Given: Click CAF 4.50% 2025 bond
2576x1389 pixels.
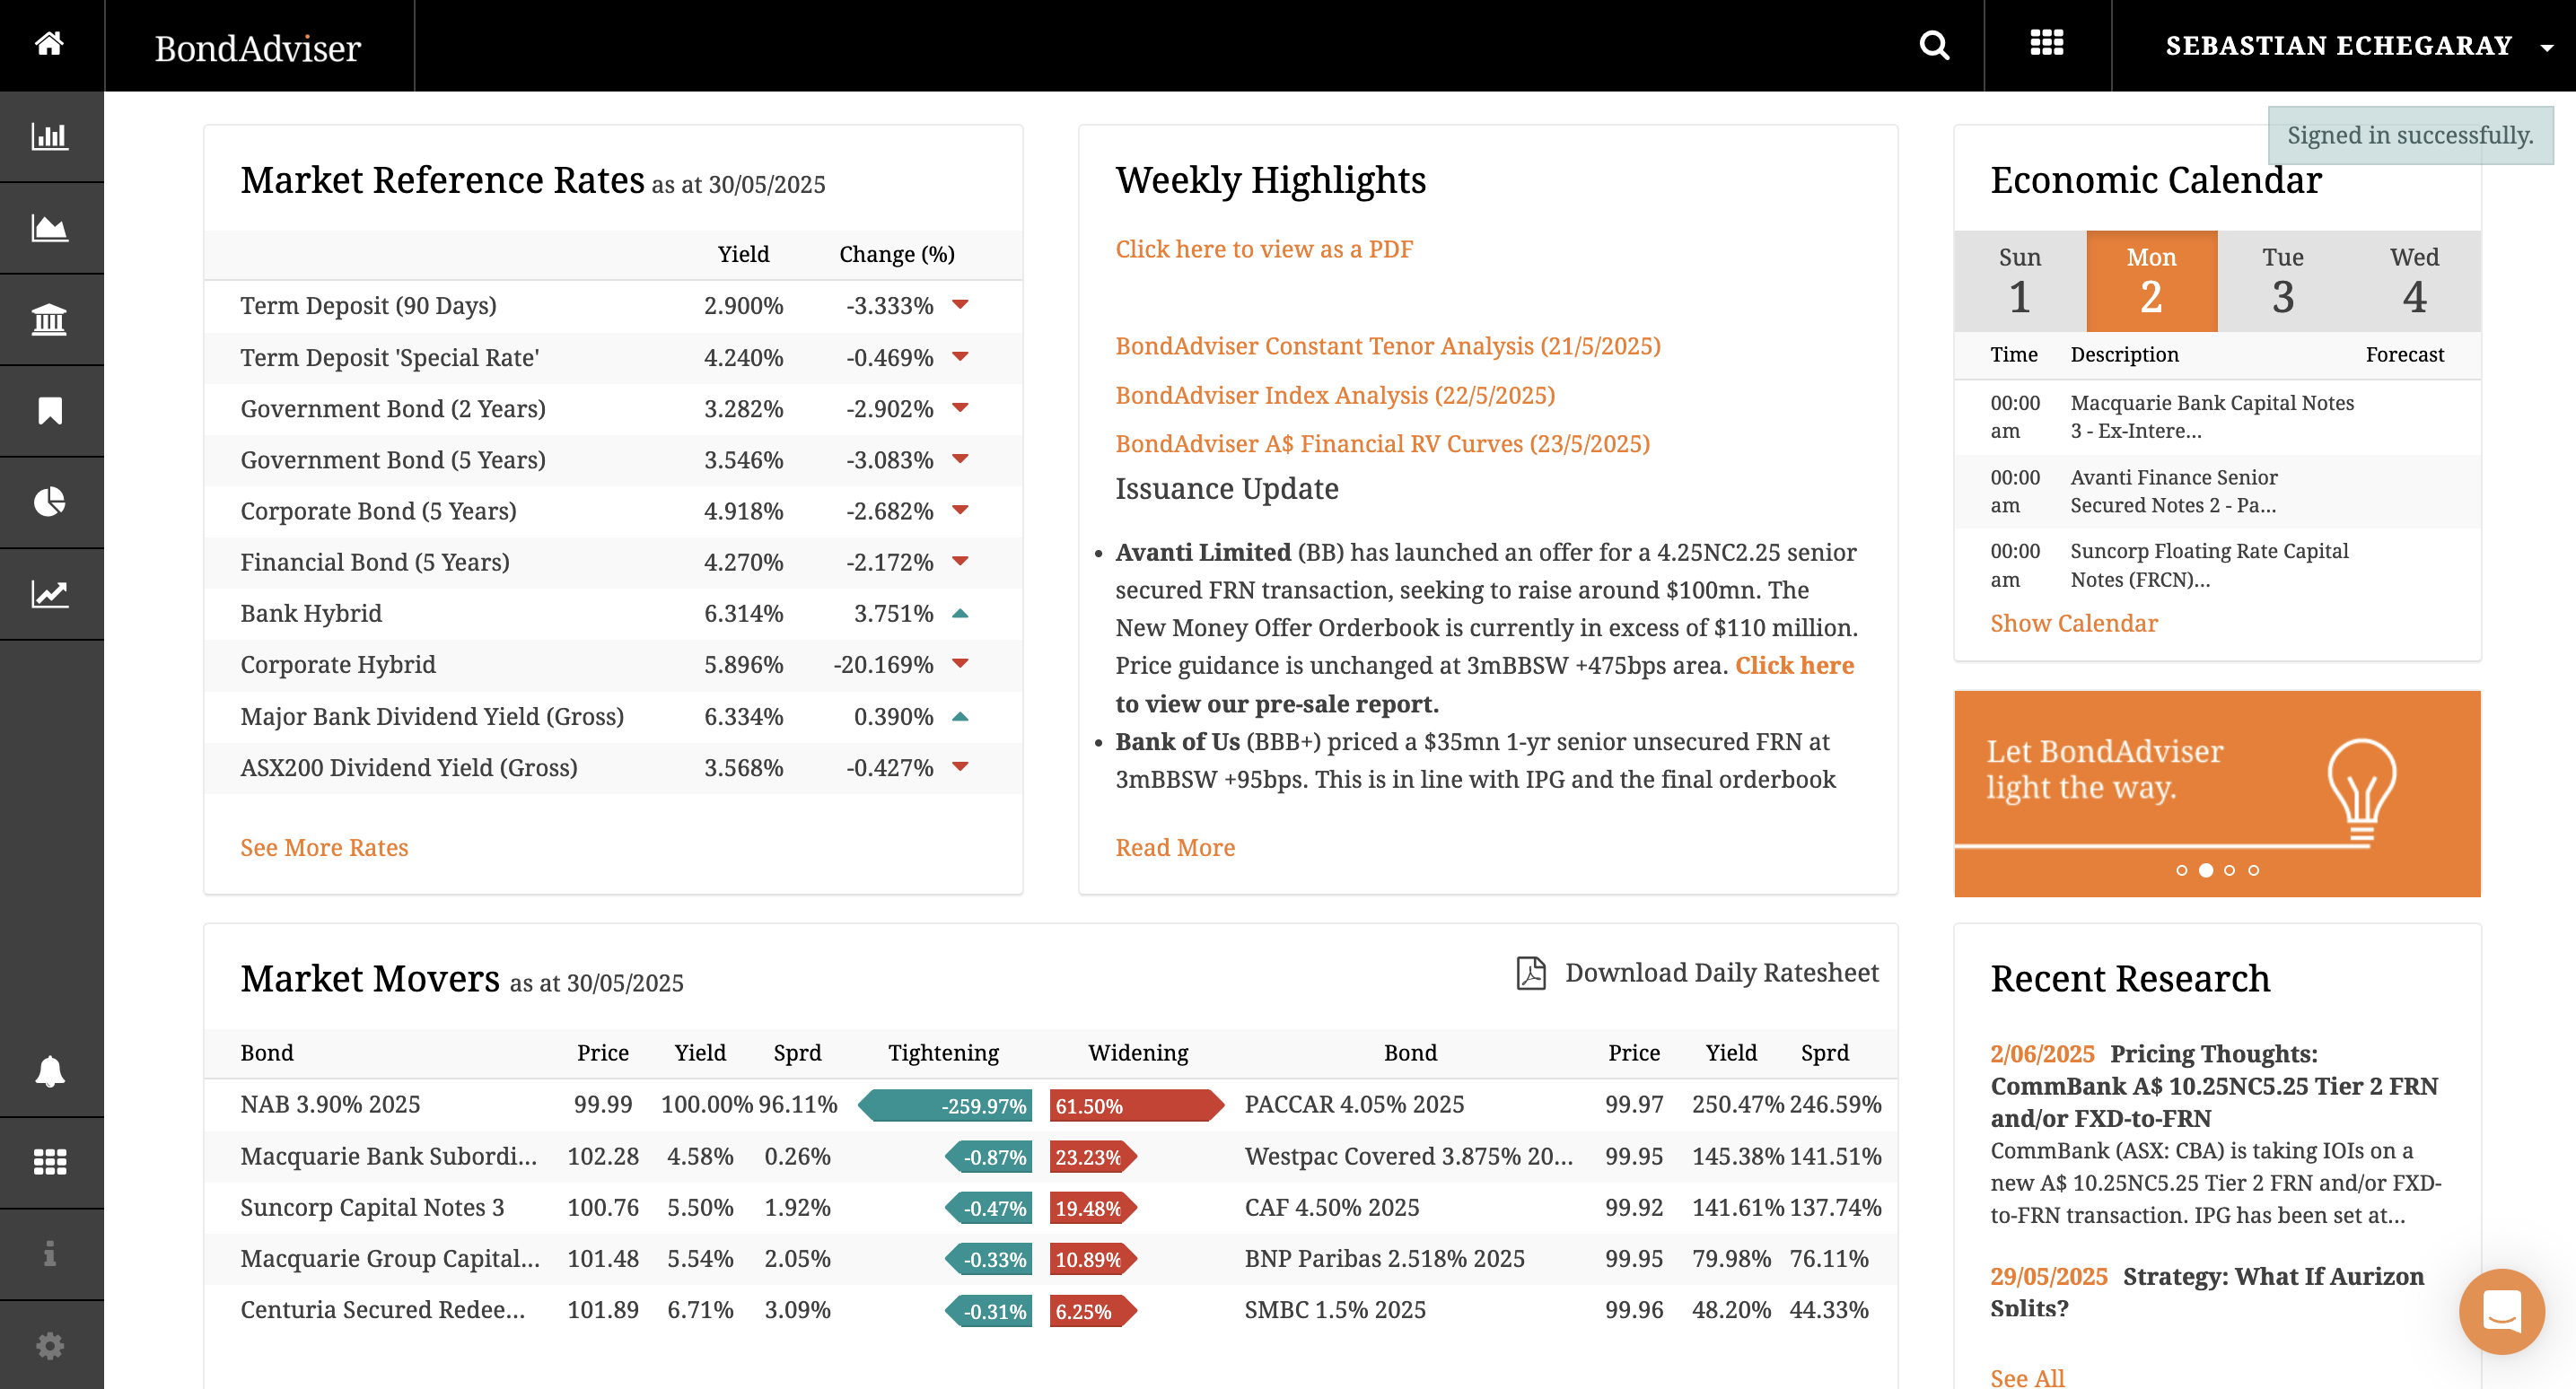Looking at the screenshot, I should click(1331, 1207).
